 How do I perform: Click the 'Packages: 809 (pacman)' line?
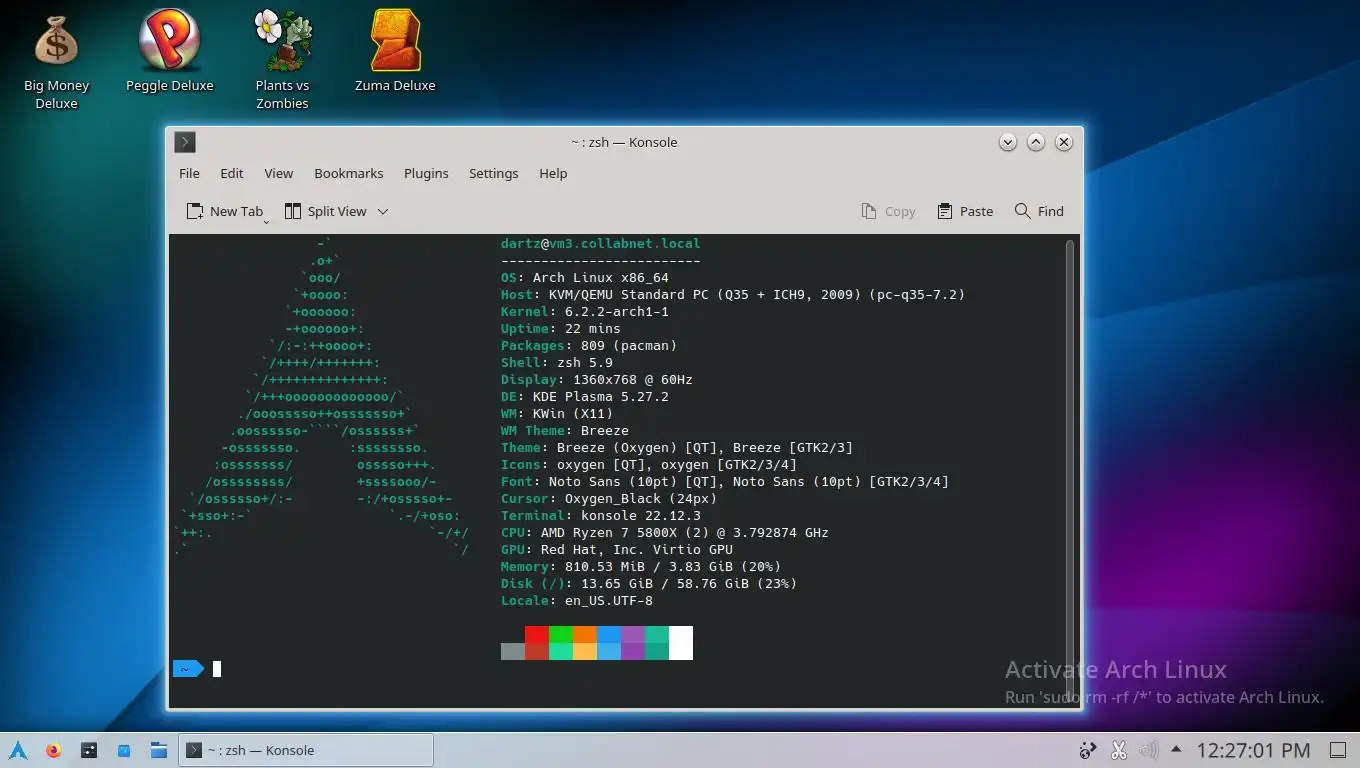(589, 345)
